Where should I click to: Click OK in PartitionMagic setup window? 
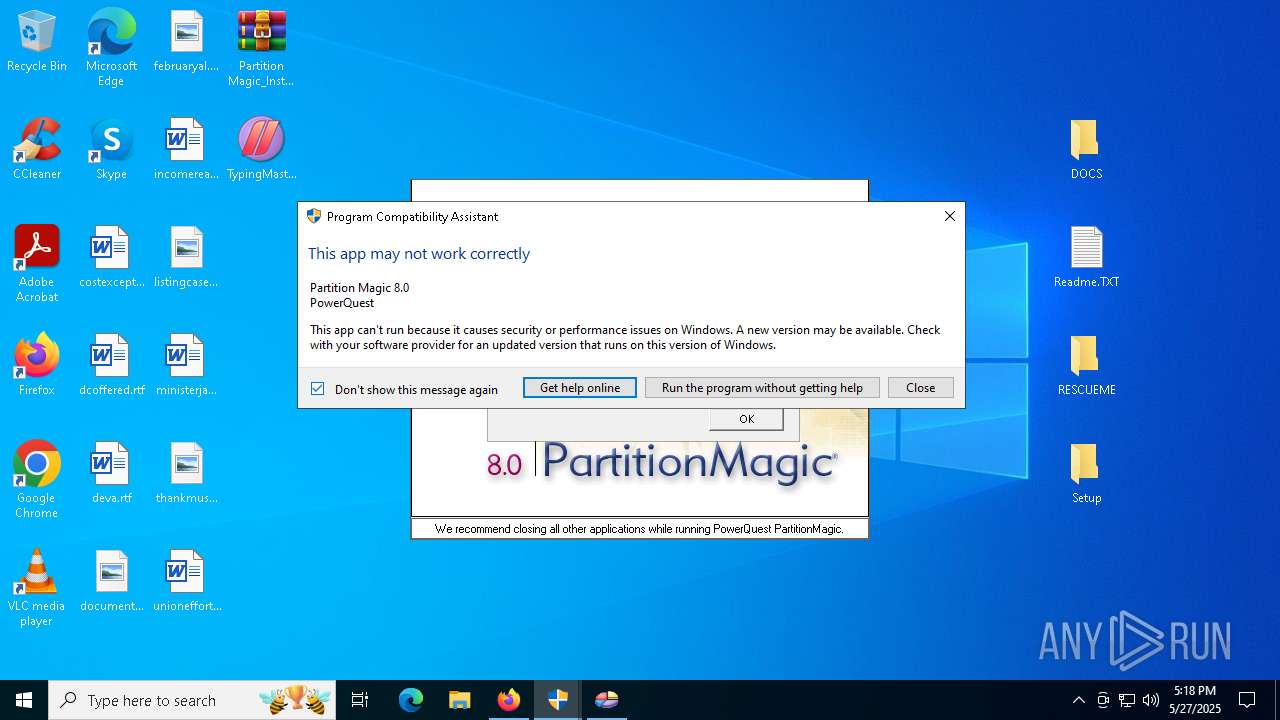pyautogui.click(x=746, y=419)
